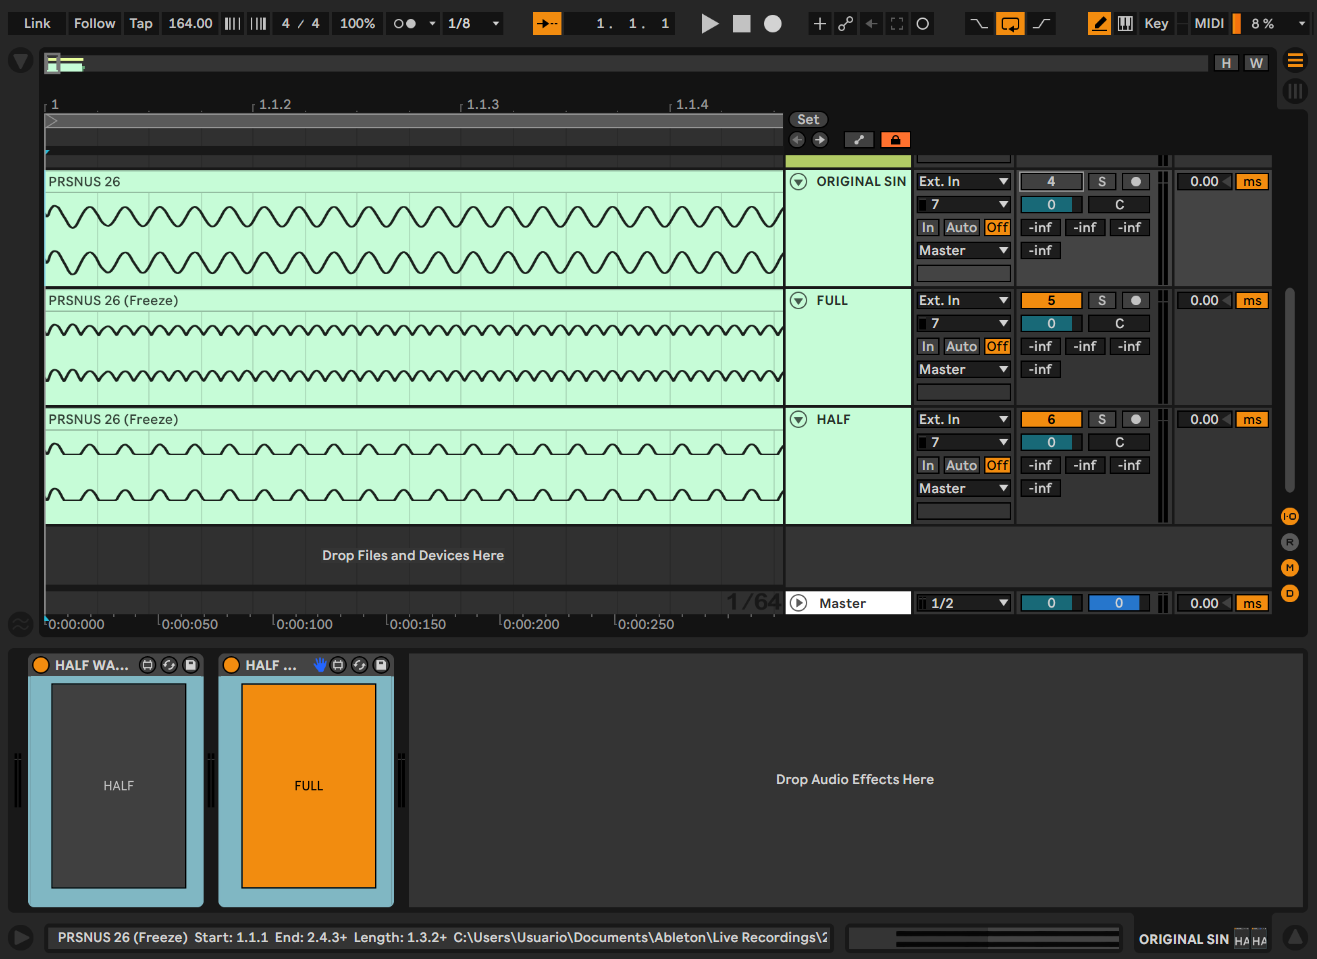
Task: Click the Tap tempo button
Action: point(141,23)
